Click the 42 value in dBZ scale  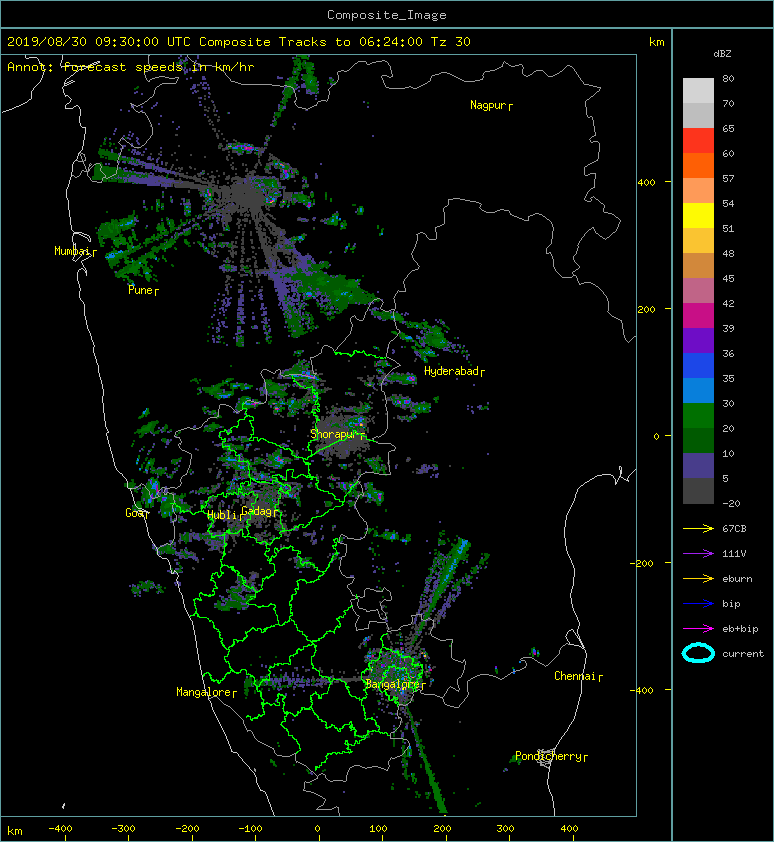(x=728, y=303)
